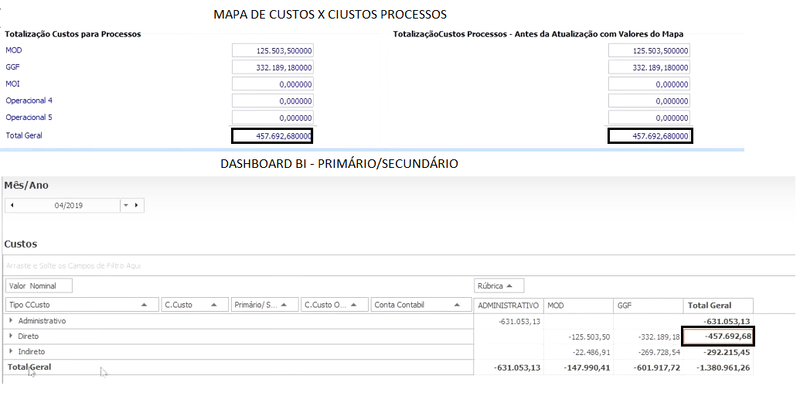Click the 04/2019 date field
Screen dimensions: 800x410
(x=68, y=206)
